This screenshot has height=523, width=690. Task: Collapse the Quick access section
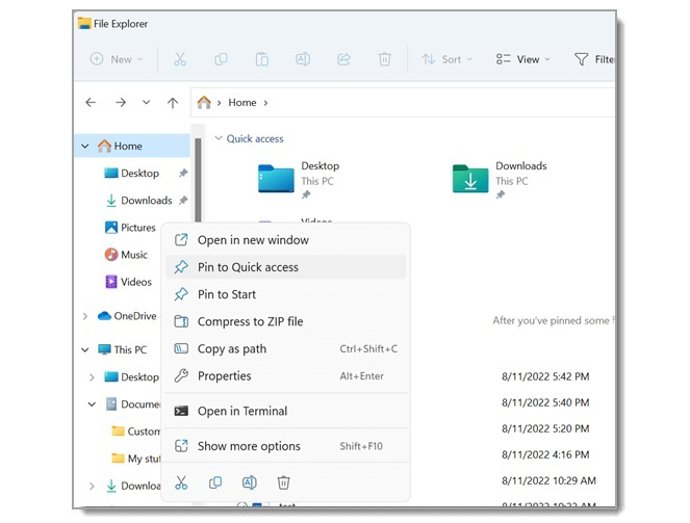pyautogui.click(x=218, y=138)
